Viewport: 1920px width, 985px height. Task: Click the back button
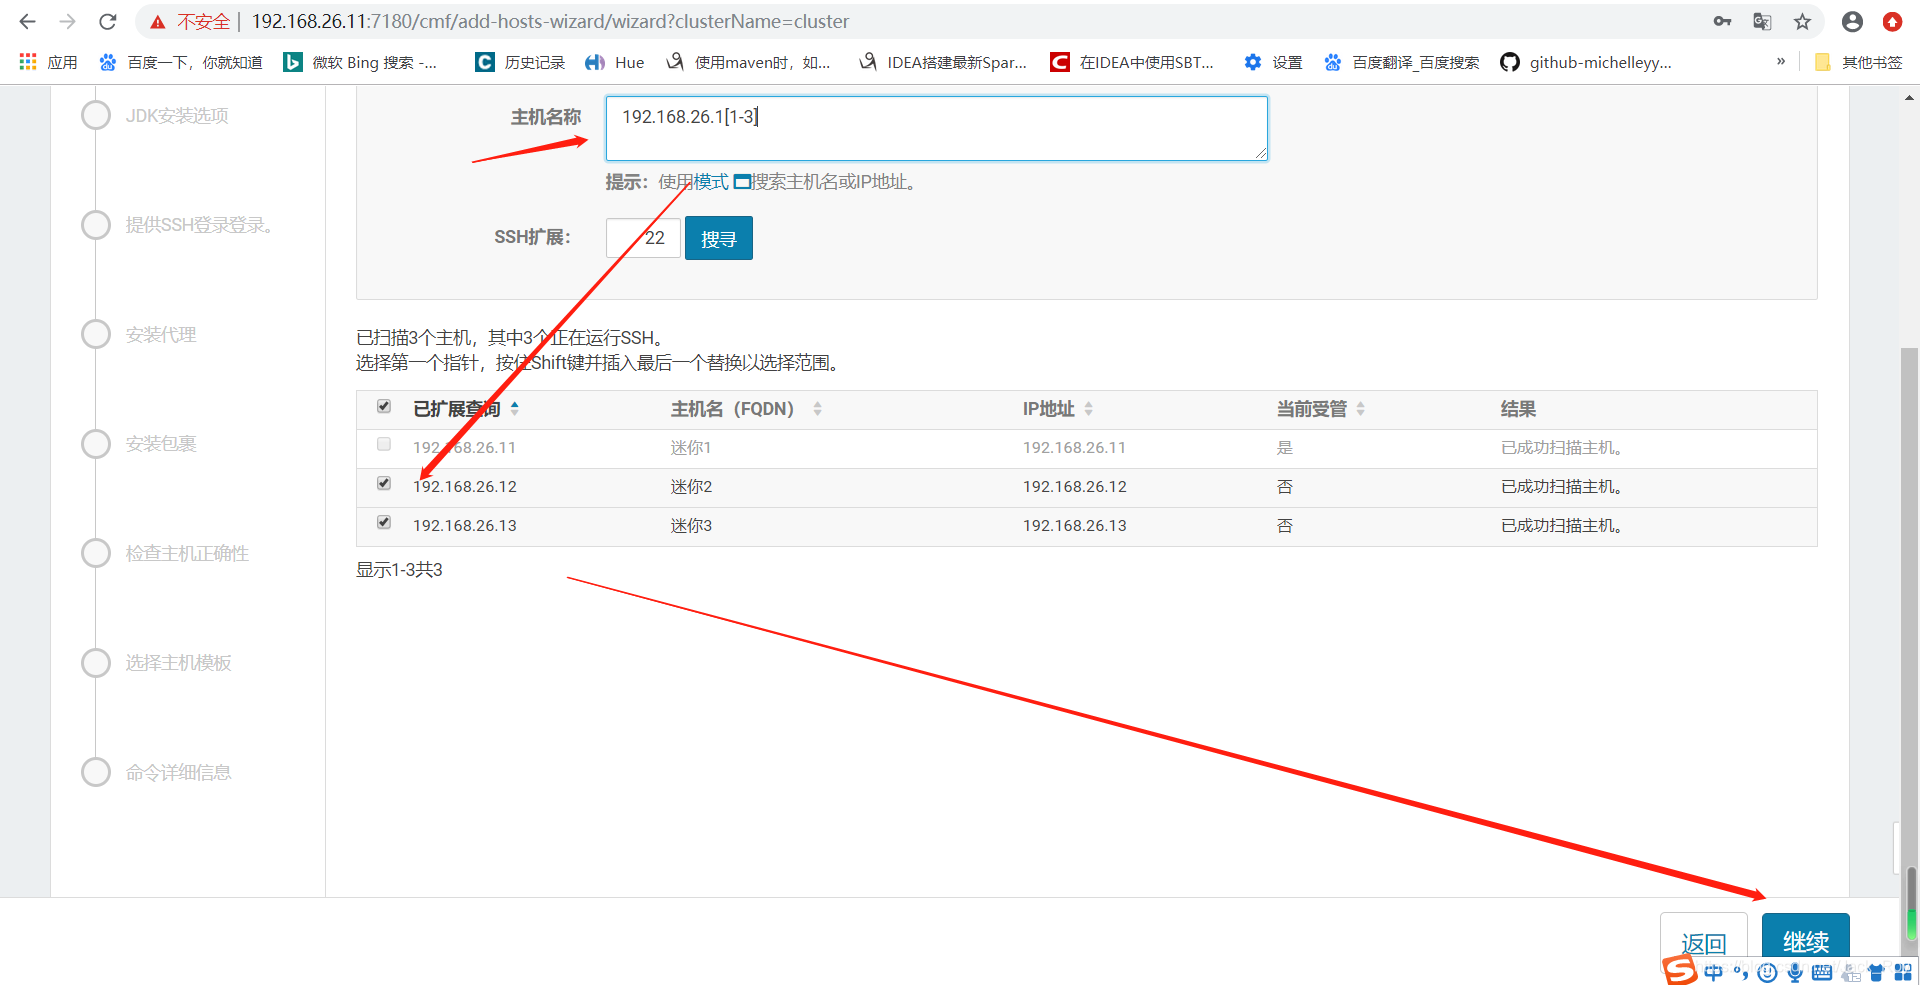[1704, 941]
